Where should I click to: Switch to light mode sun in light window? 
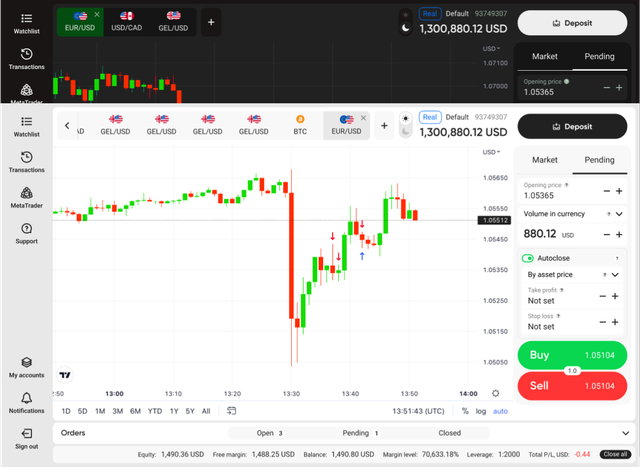click(x=405, y=119)
